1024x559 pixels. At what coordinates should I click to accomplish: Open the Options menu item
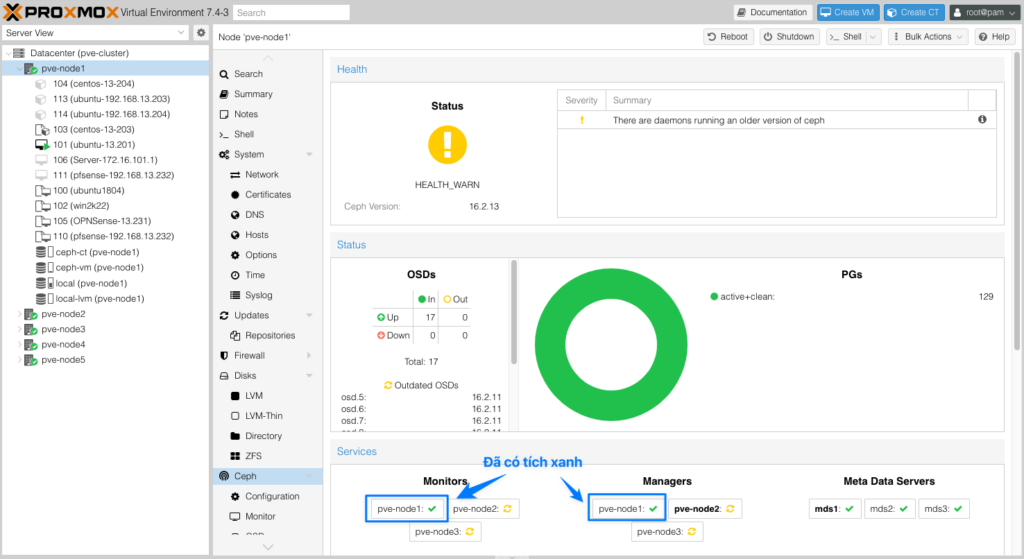267,255
